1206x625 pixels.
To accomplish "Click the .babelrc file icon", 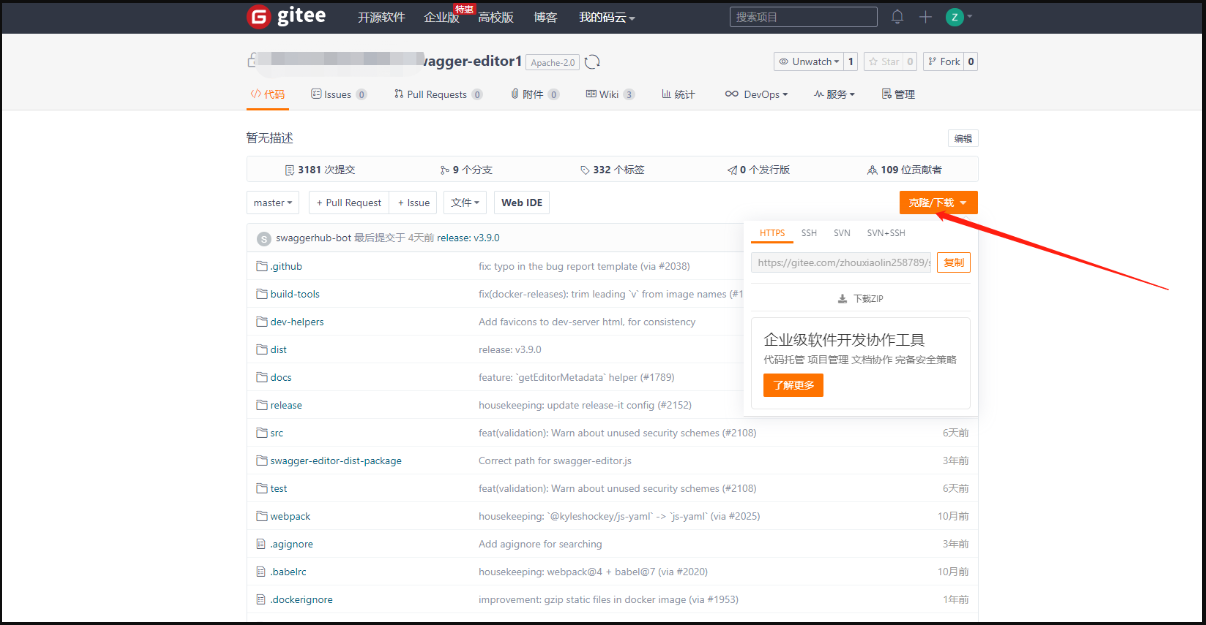I will [262, 572].
